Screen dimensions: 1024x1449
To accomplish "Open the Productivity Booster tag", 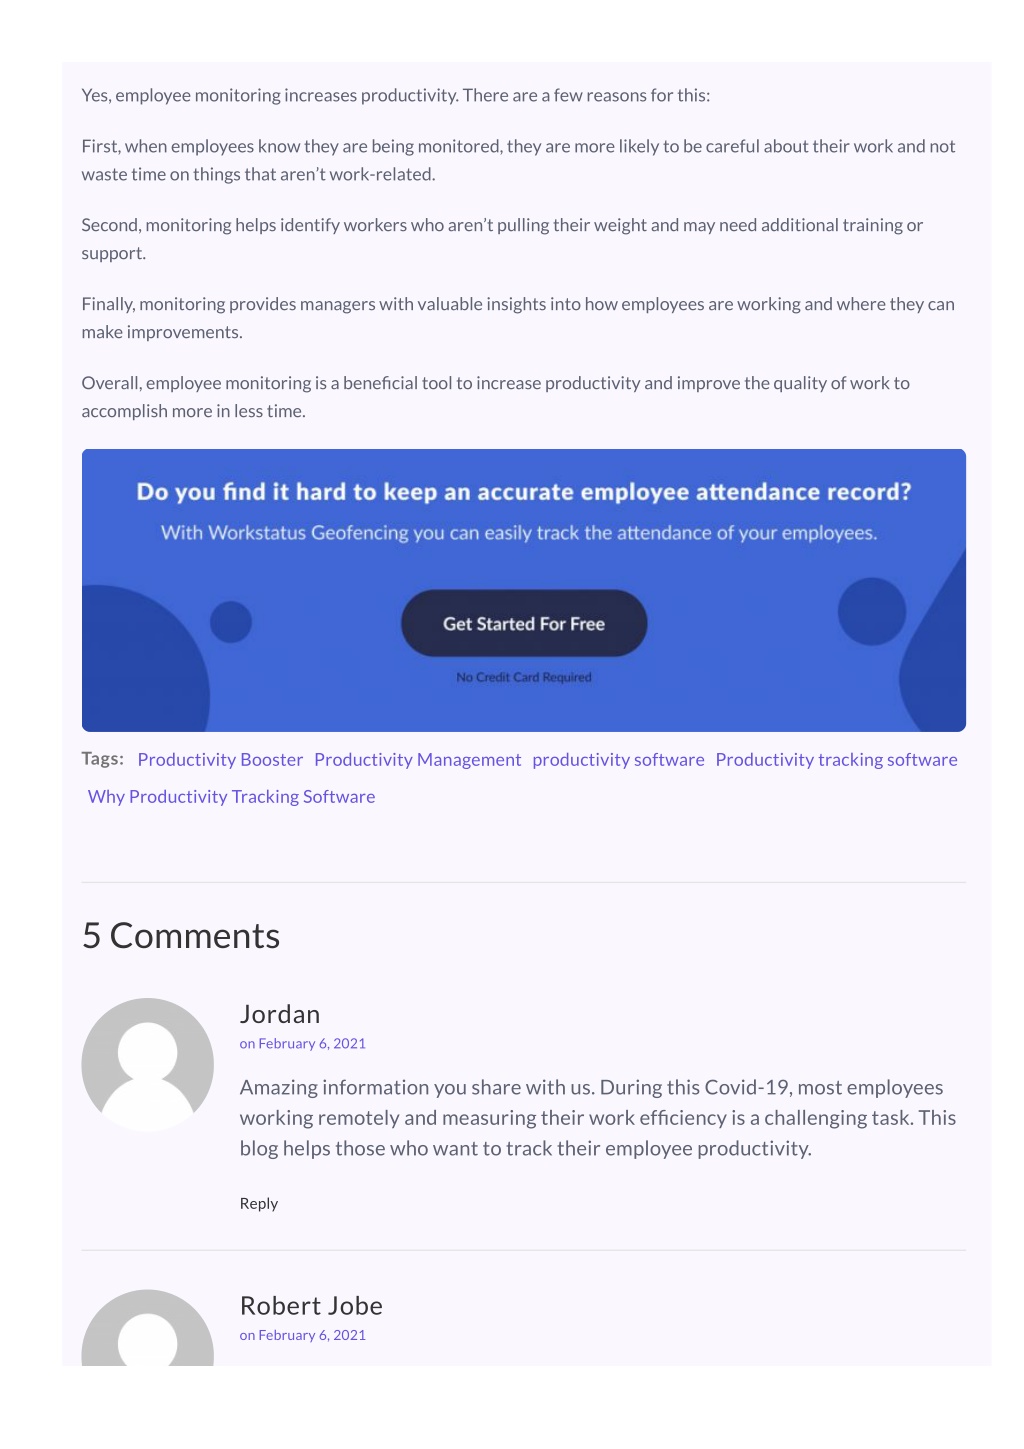I will (x=220, y=760).
